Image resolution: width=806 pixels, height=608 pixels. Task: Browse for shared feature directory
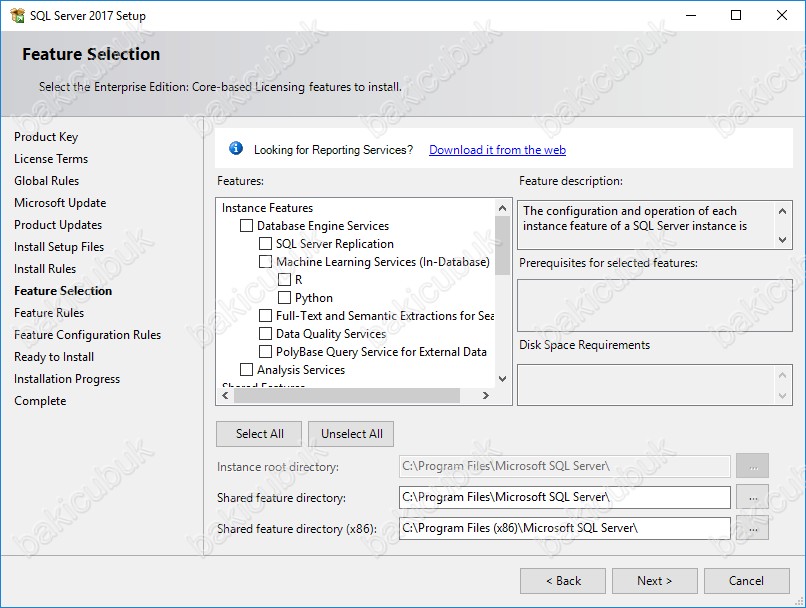tap(753, 497)
